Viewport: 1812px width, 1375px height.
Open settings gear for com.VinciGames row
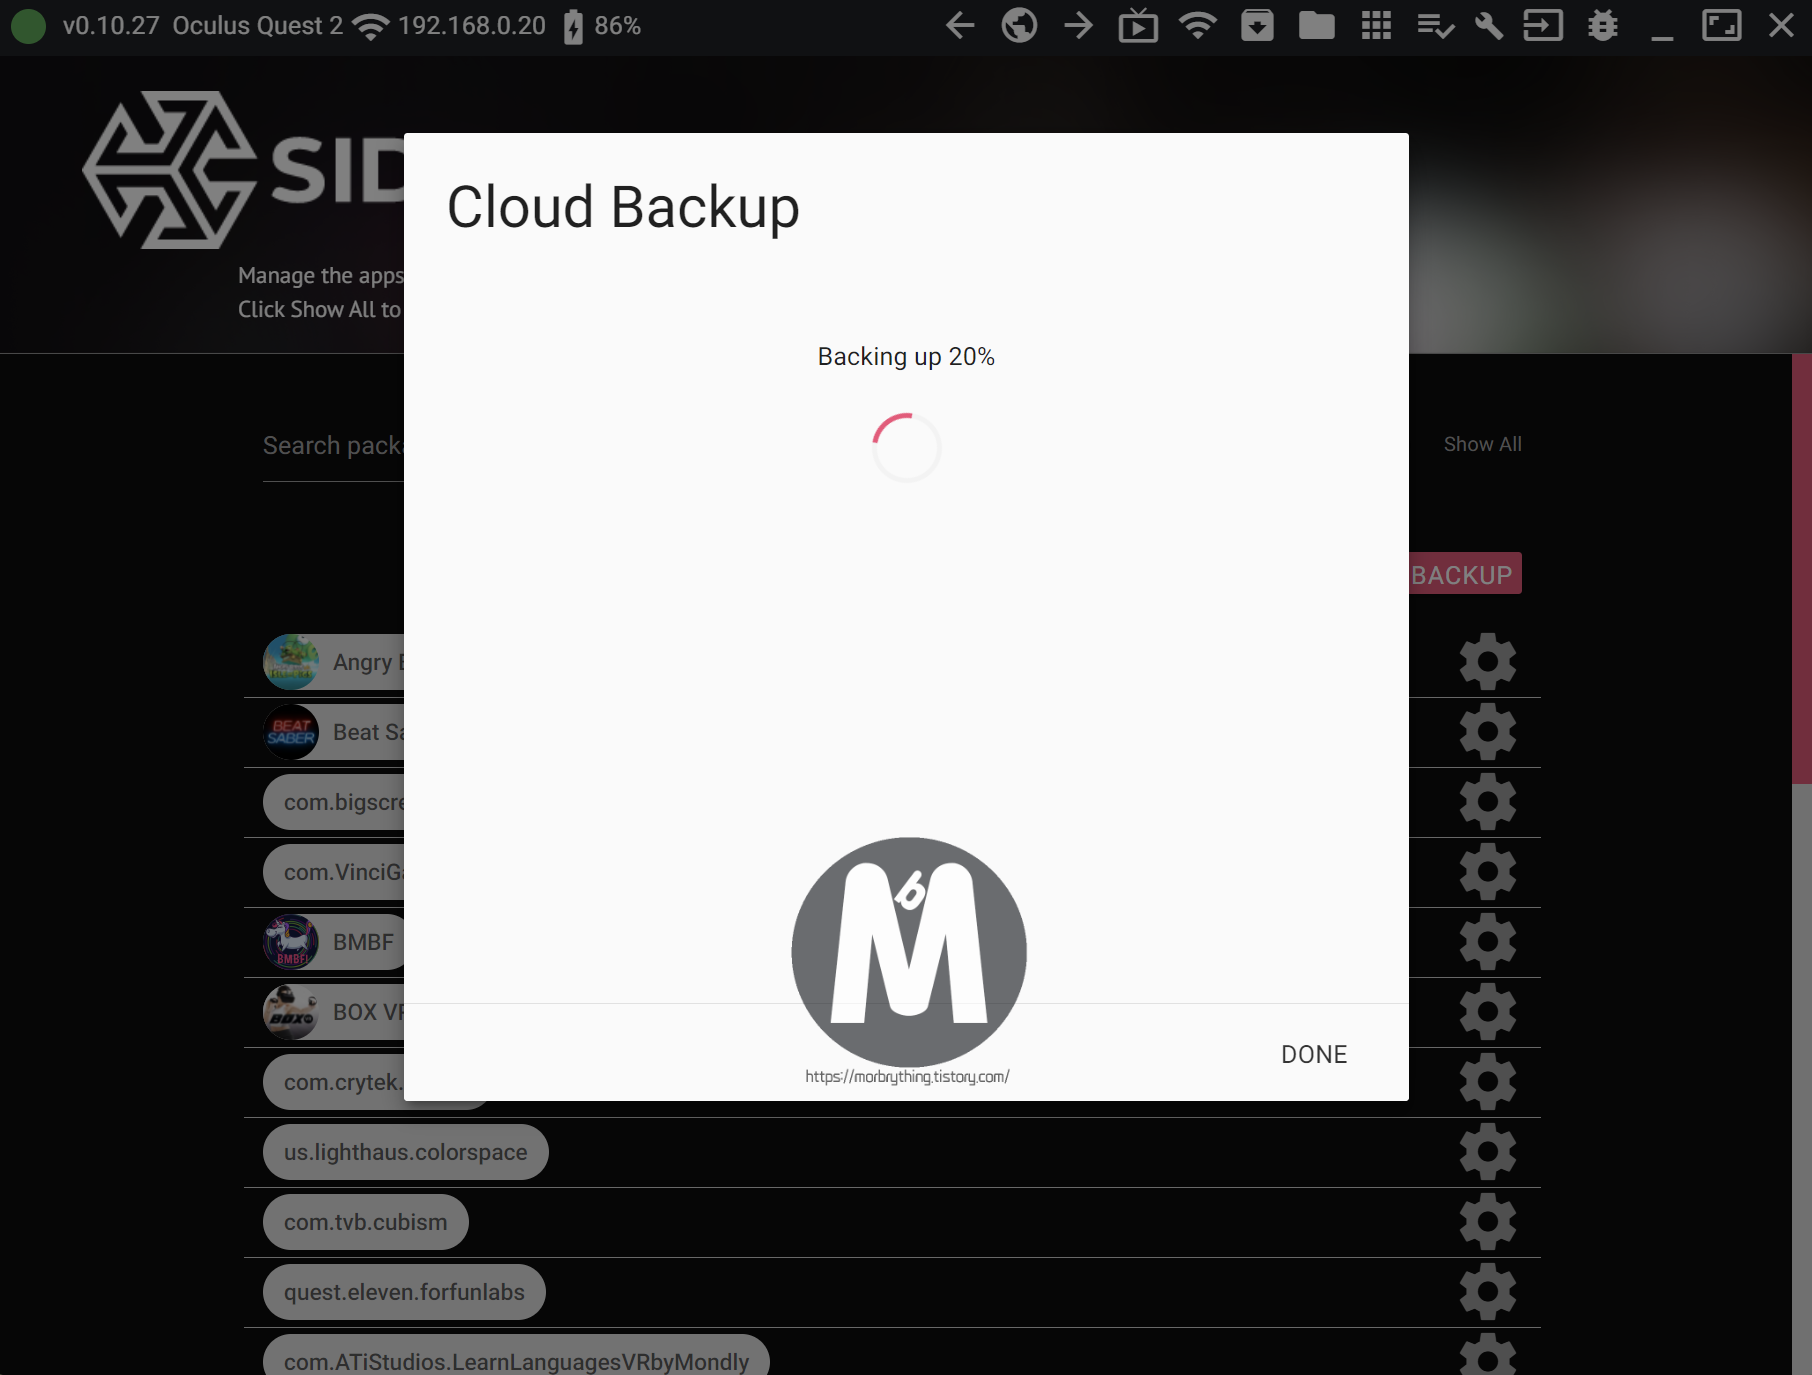click(1488, 872)
